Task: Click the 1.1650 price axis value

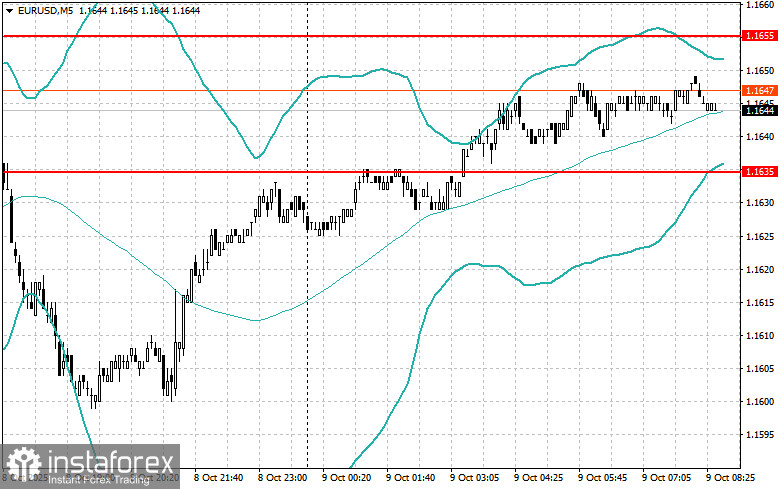Action: click(760, 71)
